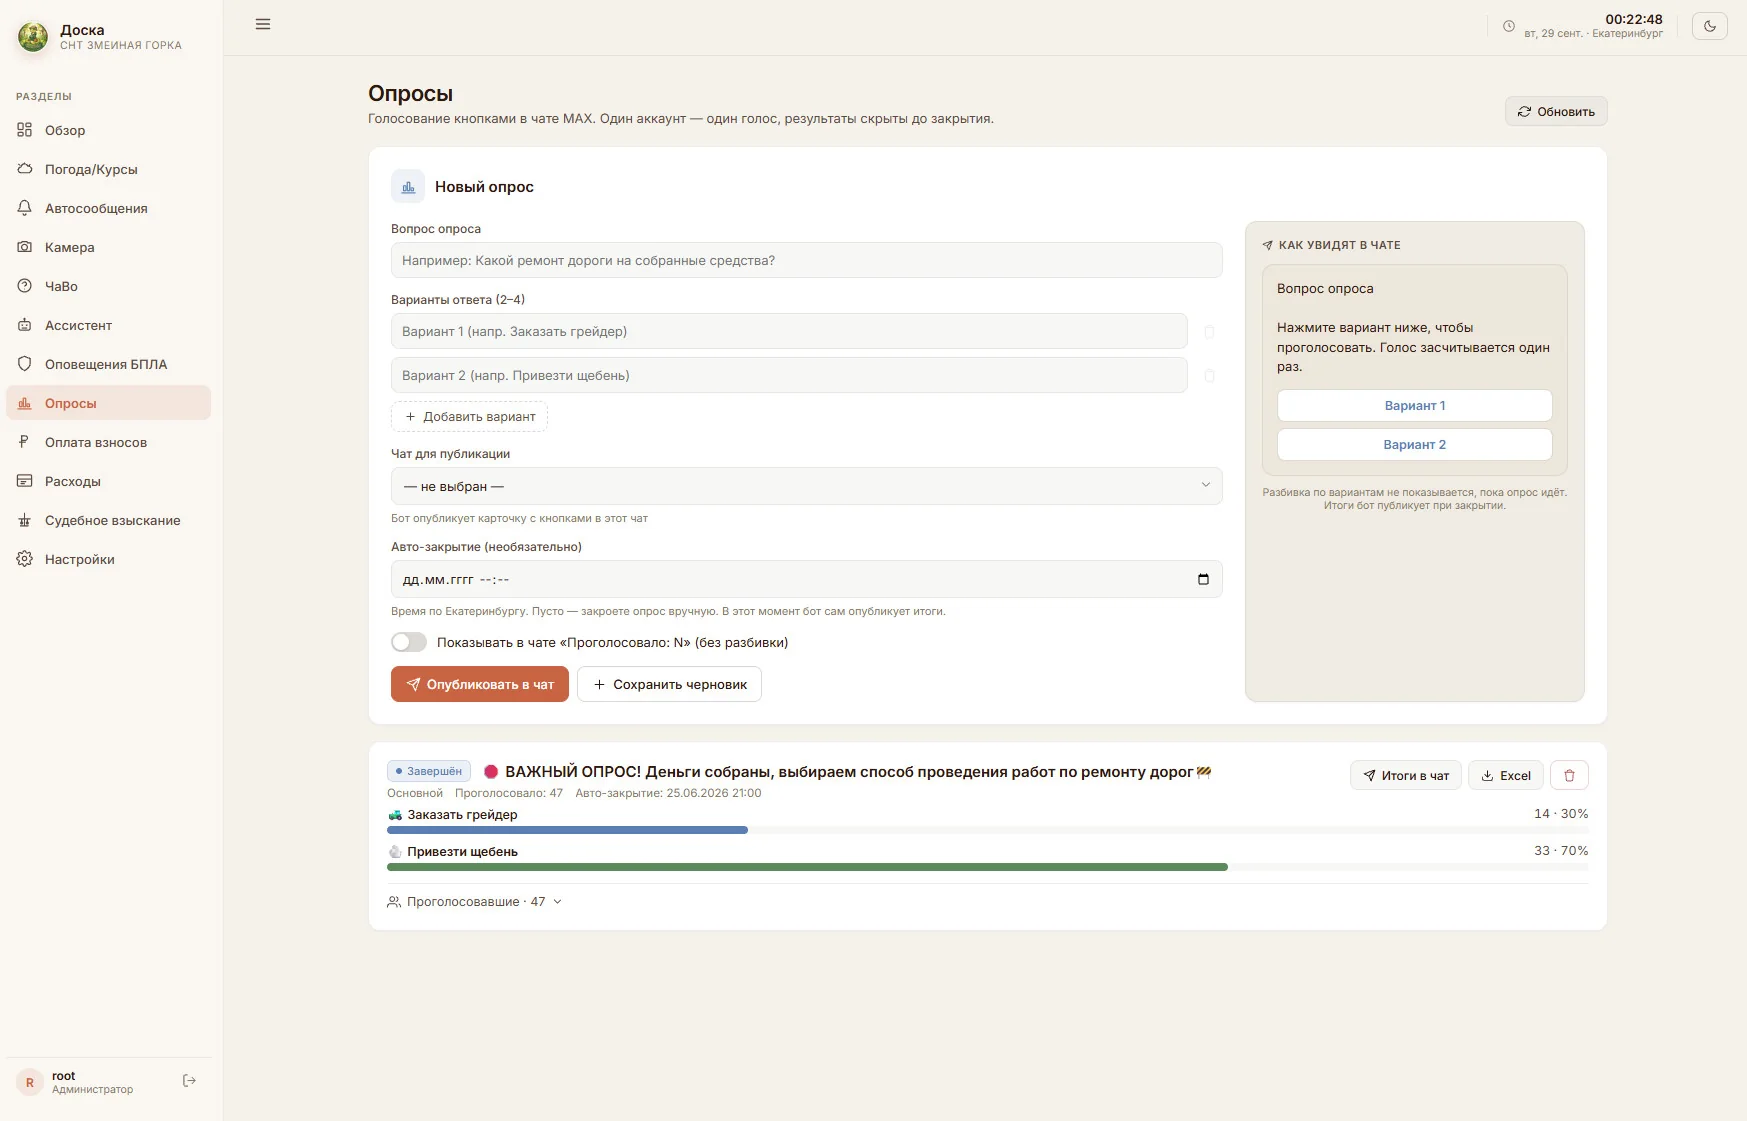This screenshot has width=1747, height=1121.
Task: Open the Обзор section
Action: tap(108, 130)
